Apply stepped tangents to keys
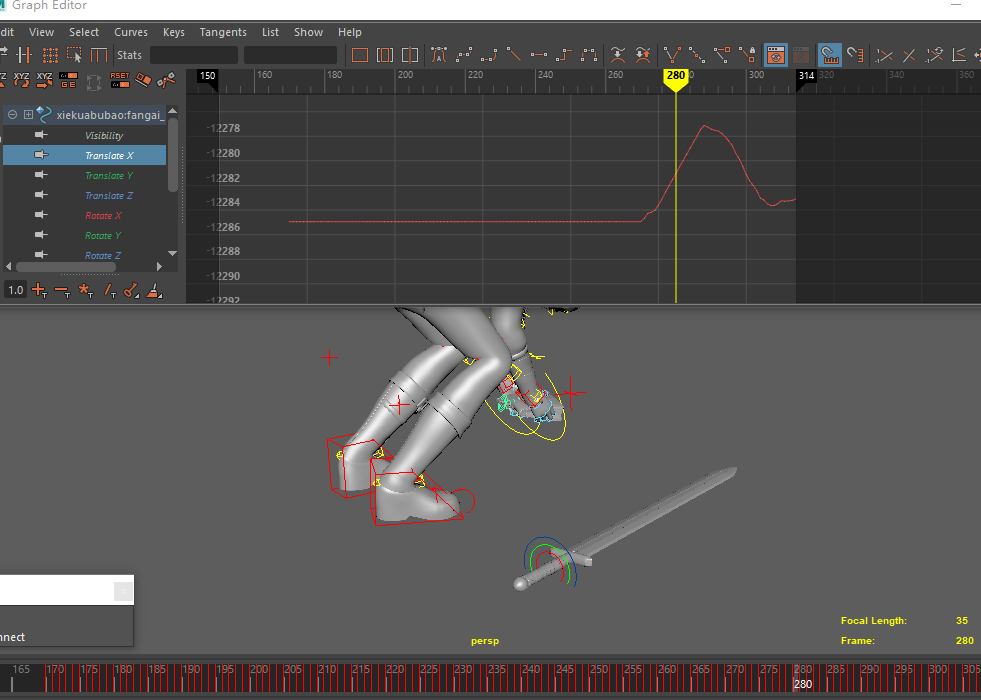Image resolution: width=981 pixels, height=700 pixels. (564, 55)
